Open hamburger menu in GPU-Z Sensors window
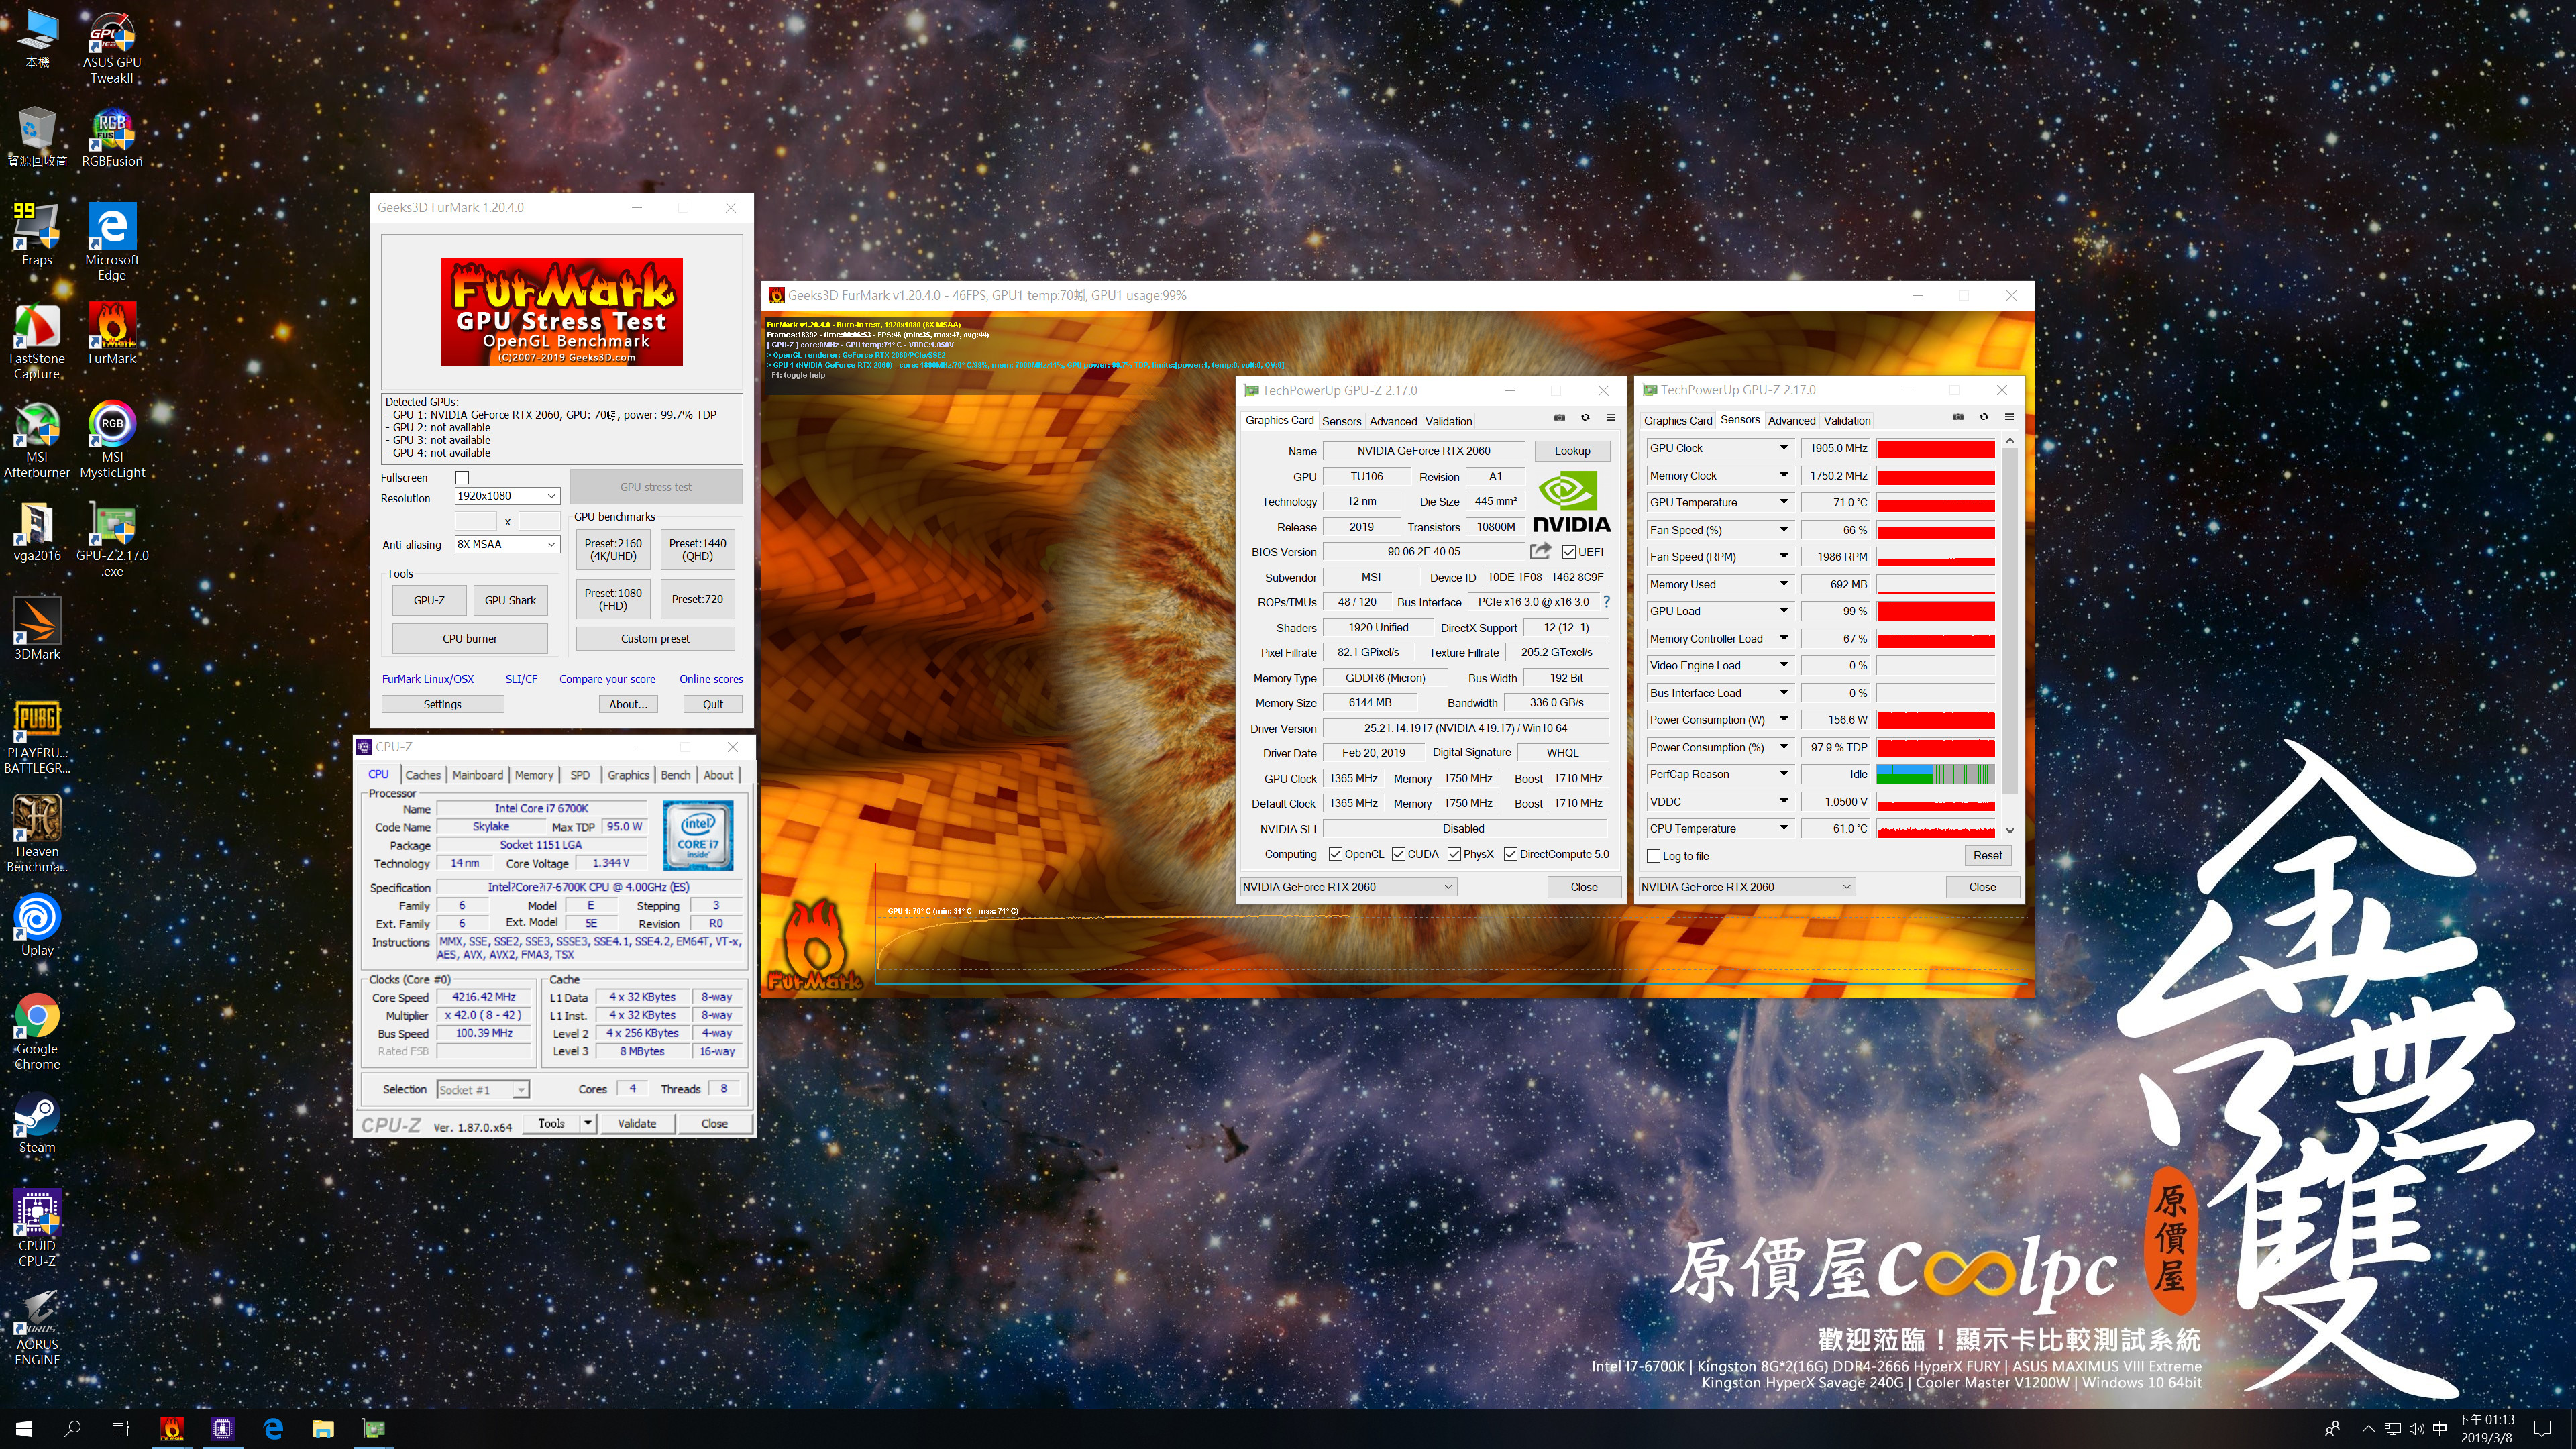This screenshot has height=1449, width=2576. tap(2009, 417)
